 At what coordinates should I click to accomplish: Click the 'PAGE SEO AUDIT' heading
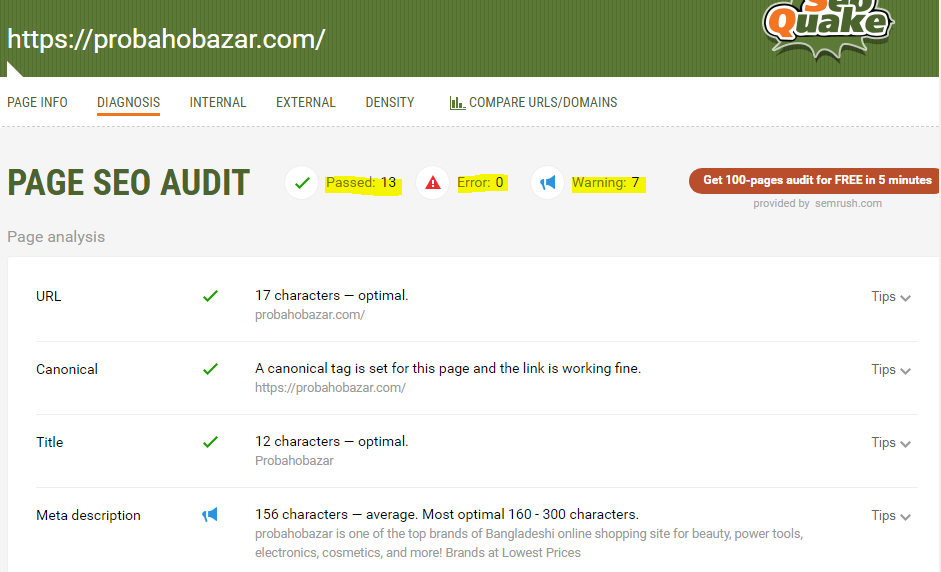[x=128, y=182]
